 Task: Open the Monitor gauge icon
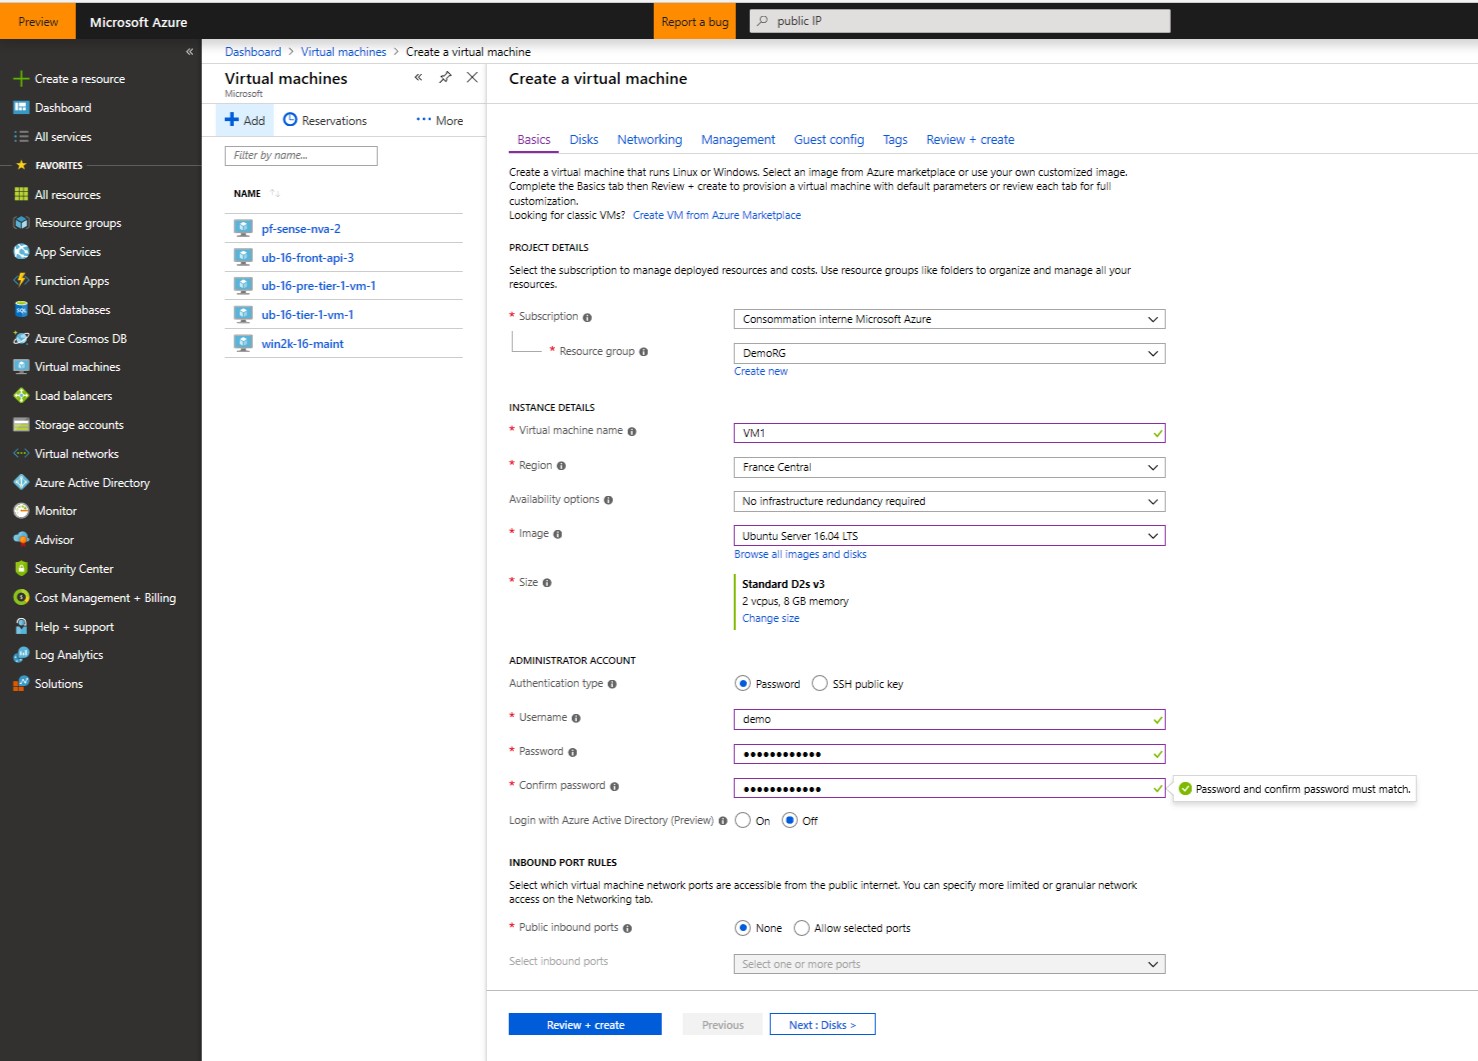click(x=20, y=511)
